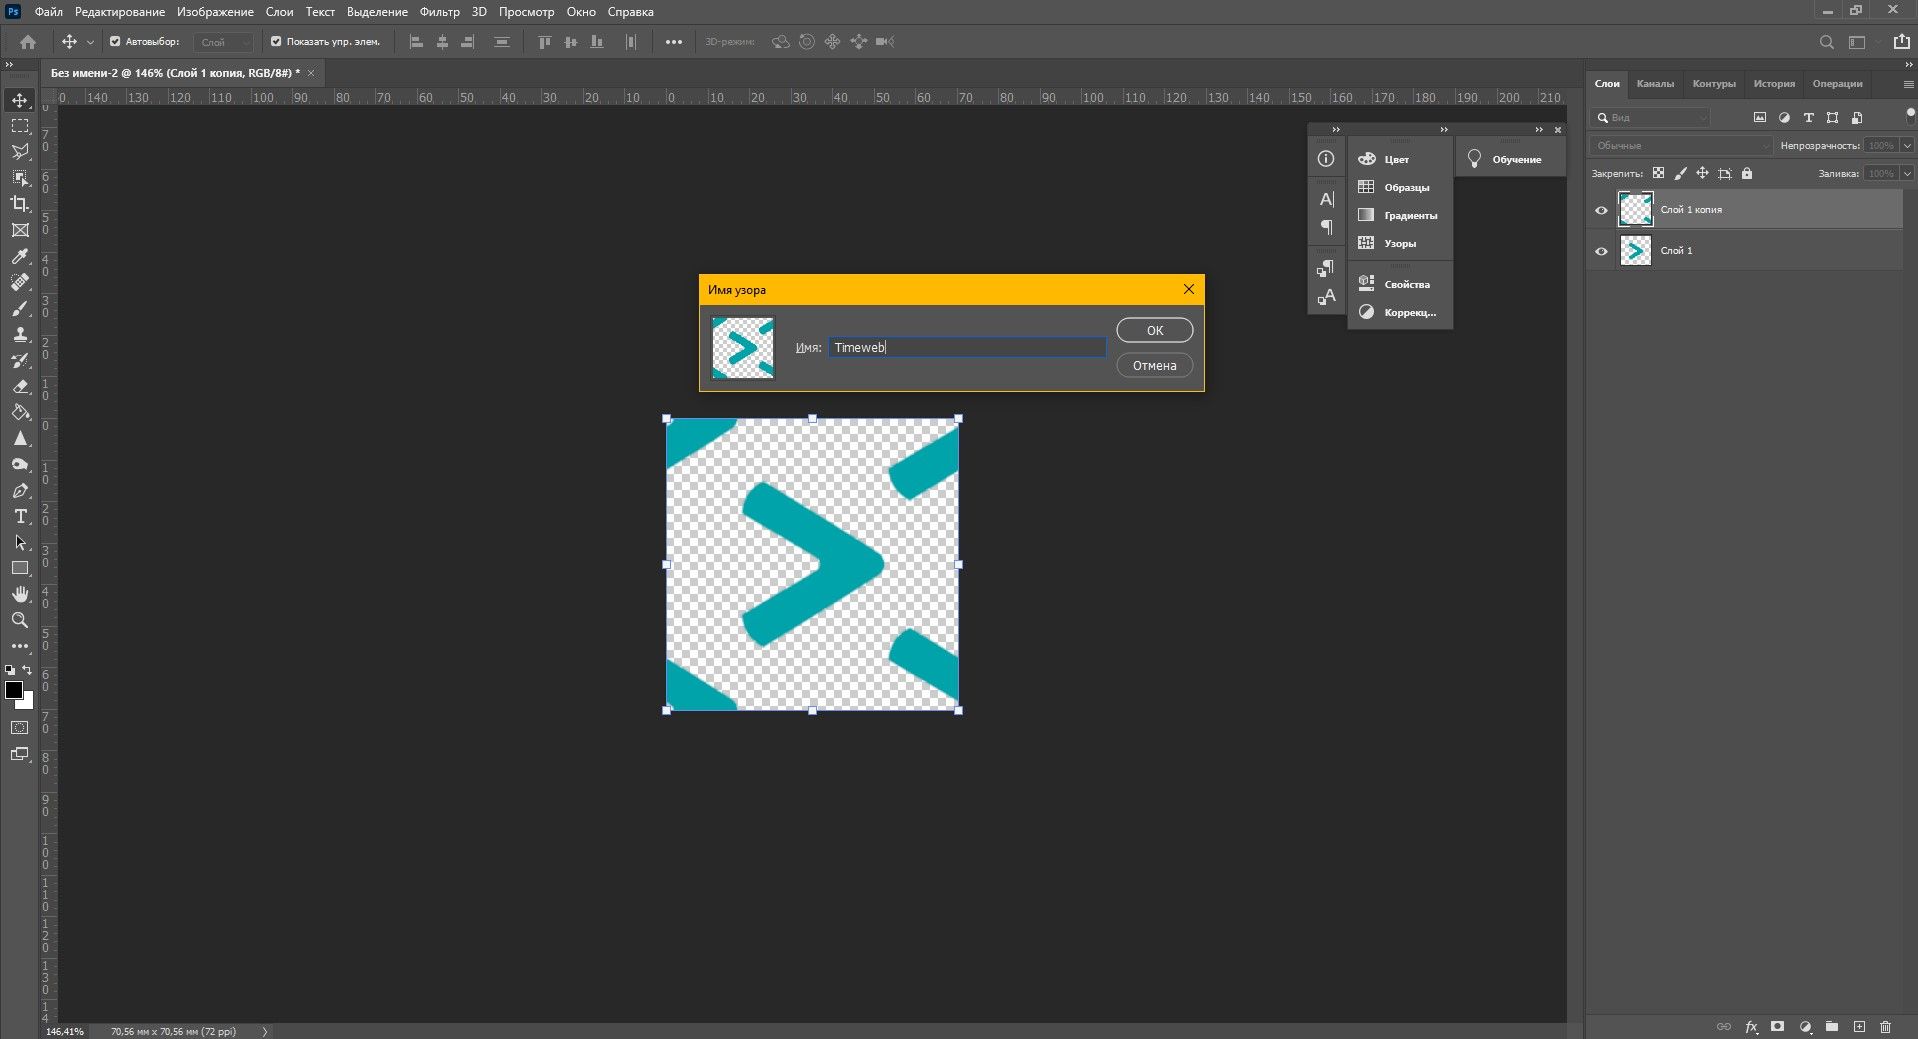Toggle Показать упр. элем. checkbox
The height and width of the screenshot is (1039, 1918).
coord(276,42)
